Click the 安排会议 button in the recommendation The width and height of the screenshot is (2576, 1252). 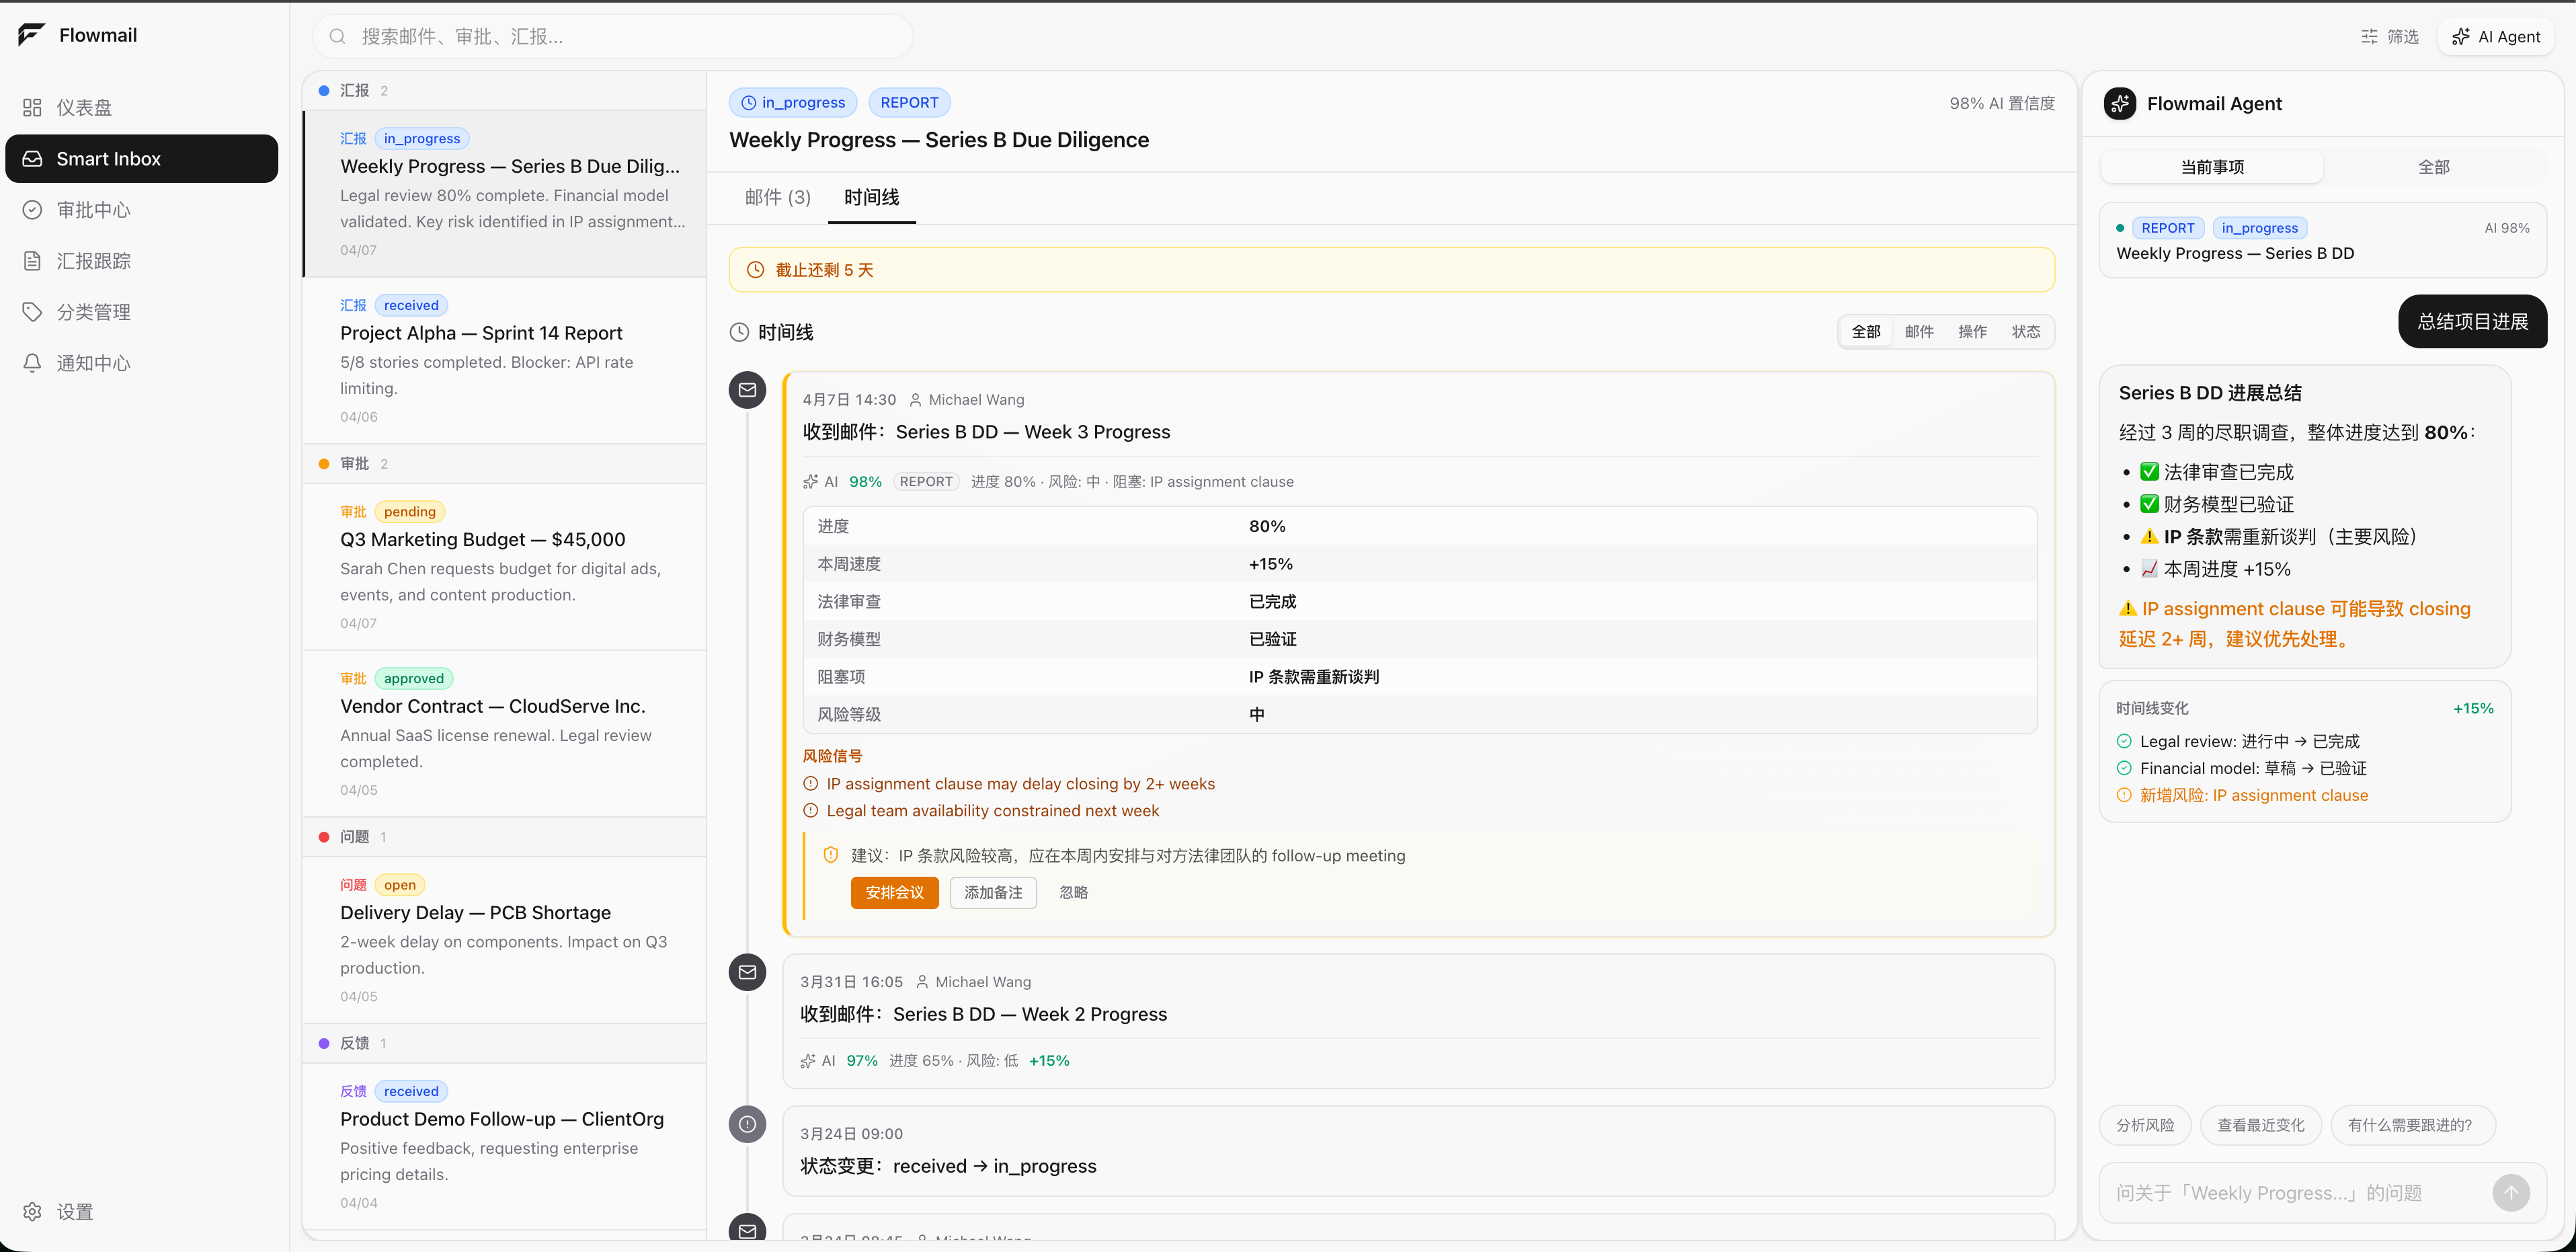click(x=894, y=892)
